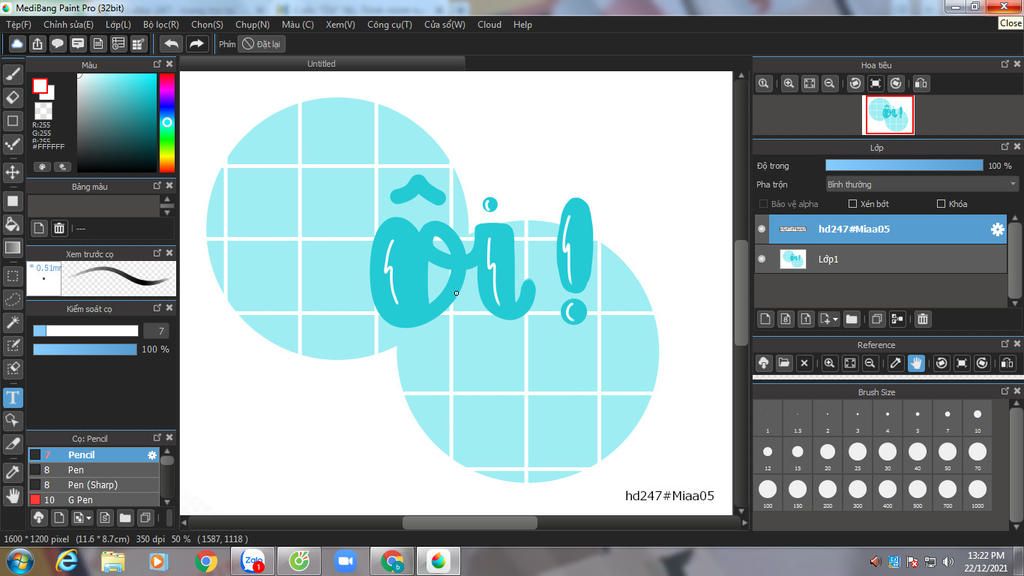Screen dimensions: 1024x576
Task: Expand the add-layer dropdown arrow
Action: click(835, 319)
